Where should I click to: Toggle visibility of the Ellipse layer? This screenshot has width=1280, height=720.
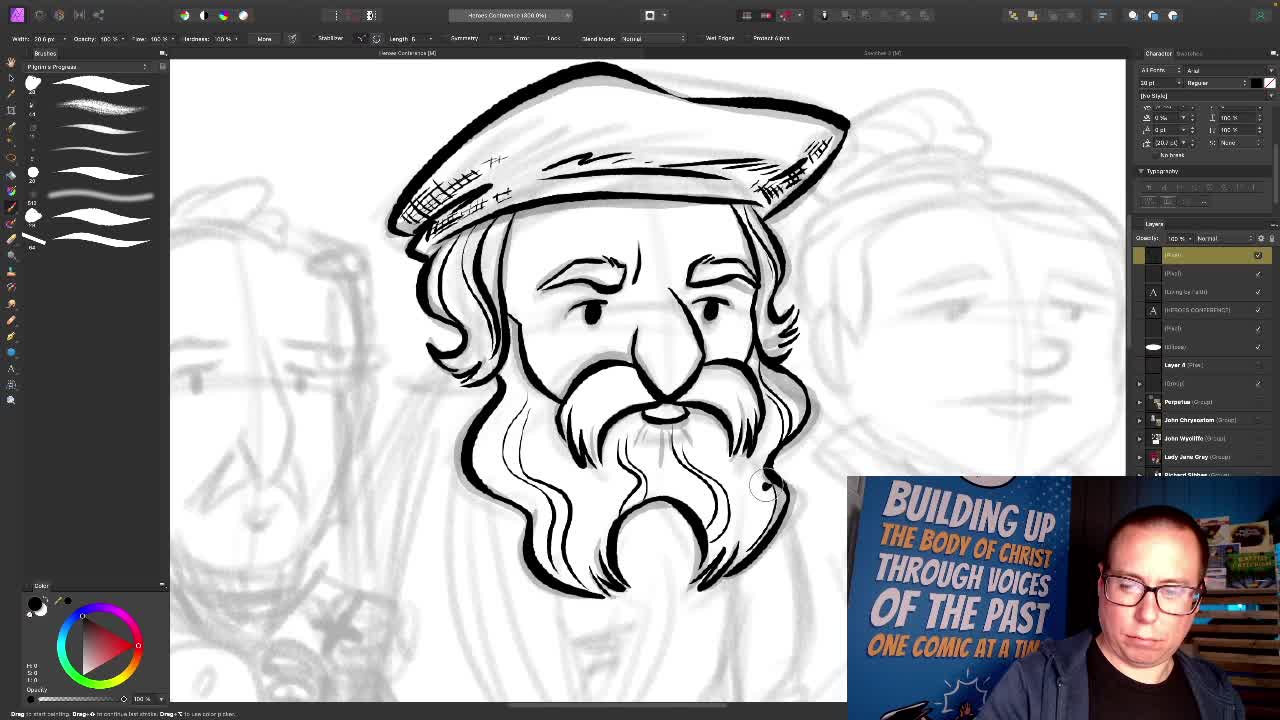coord(1258,347)
